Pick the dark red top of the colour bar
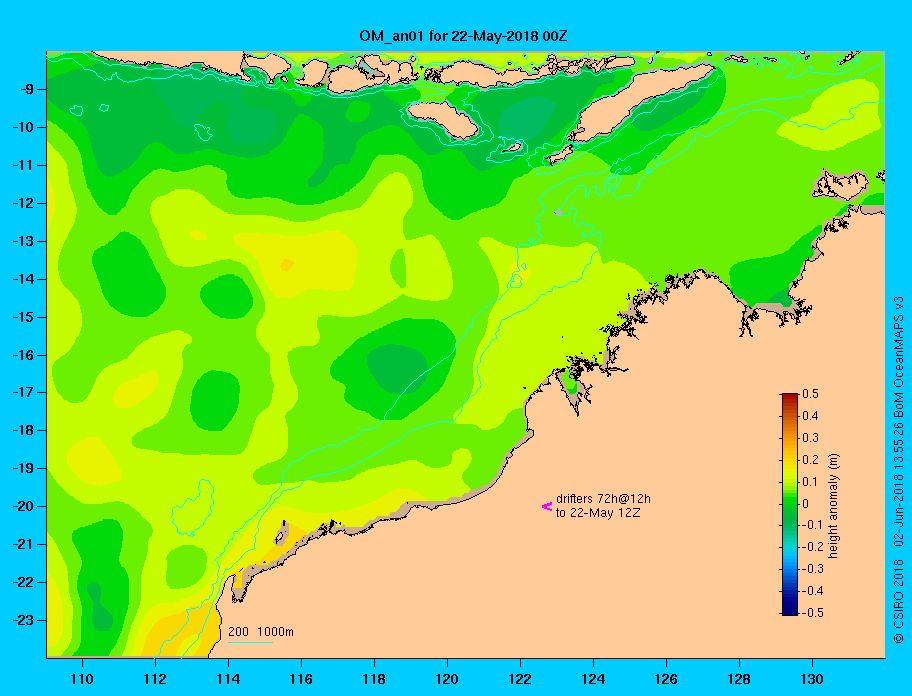 pos(790,397)
